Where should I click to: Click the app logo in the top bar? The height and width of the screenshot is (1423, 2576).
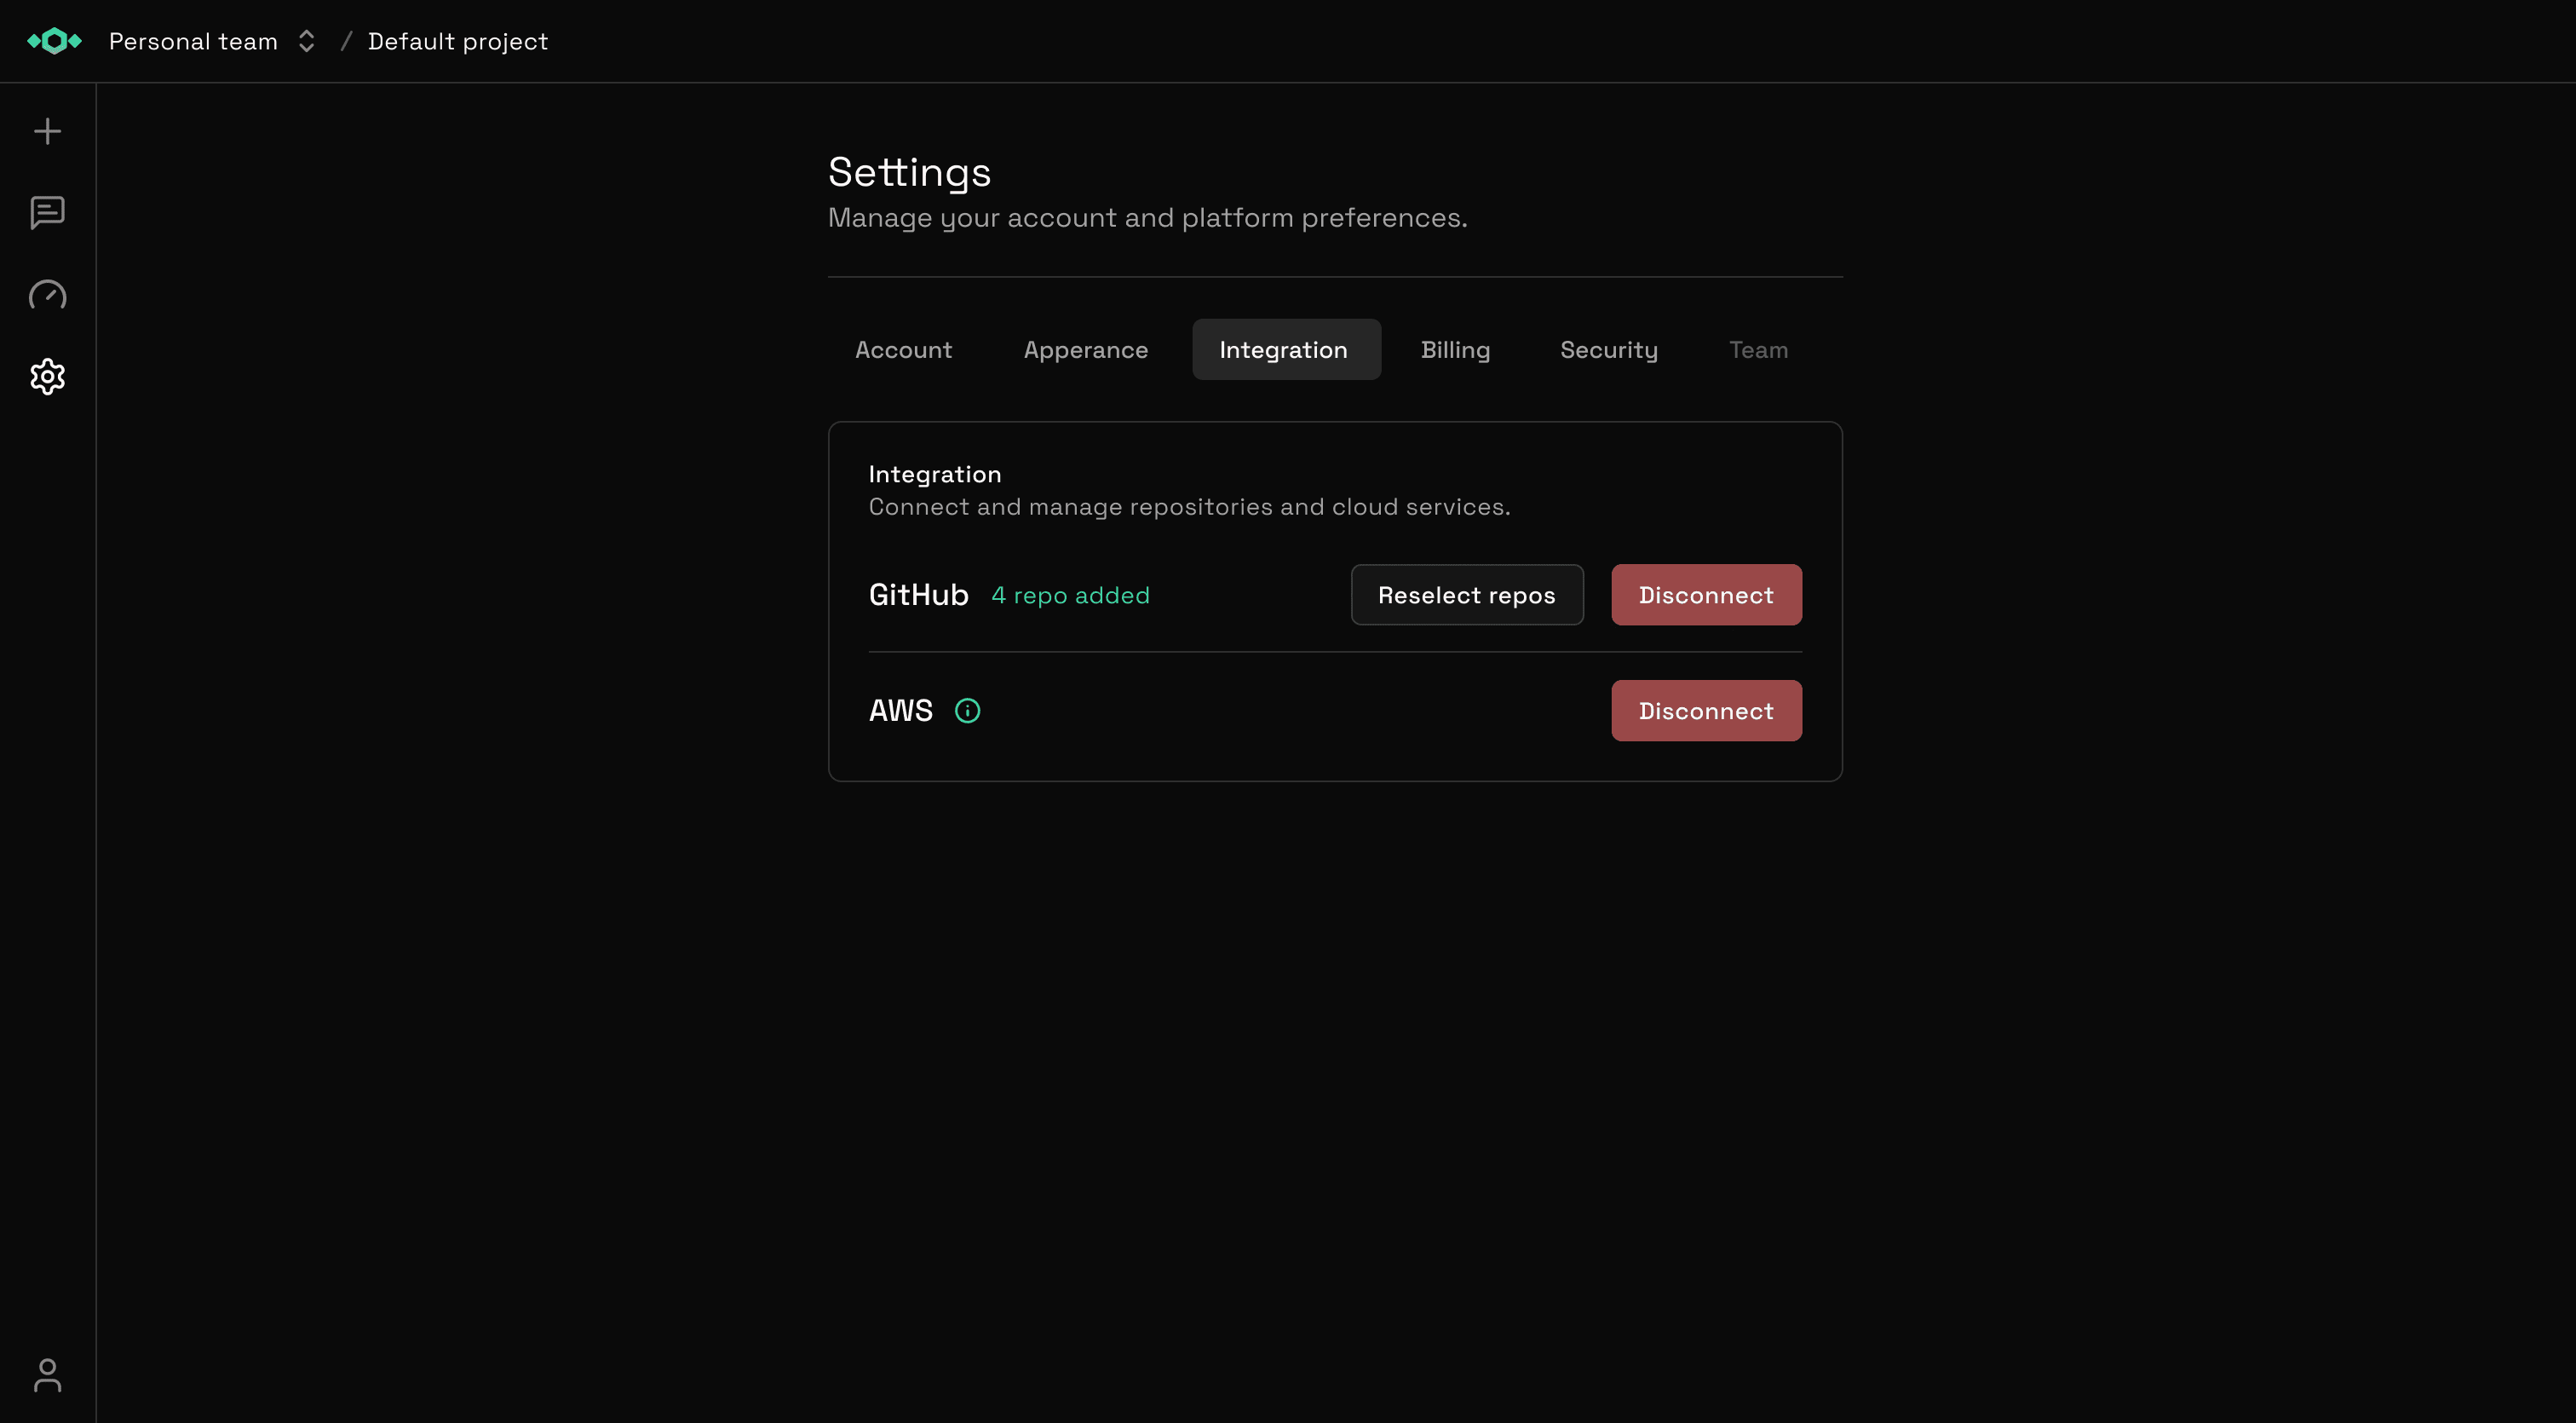pos(55,41)
